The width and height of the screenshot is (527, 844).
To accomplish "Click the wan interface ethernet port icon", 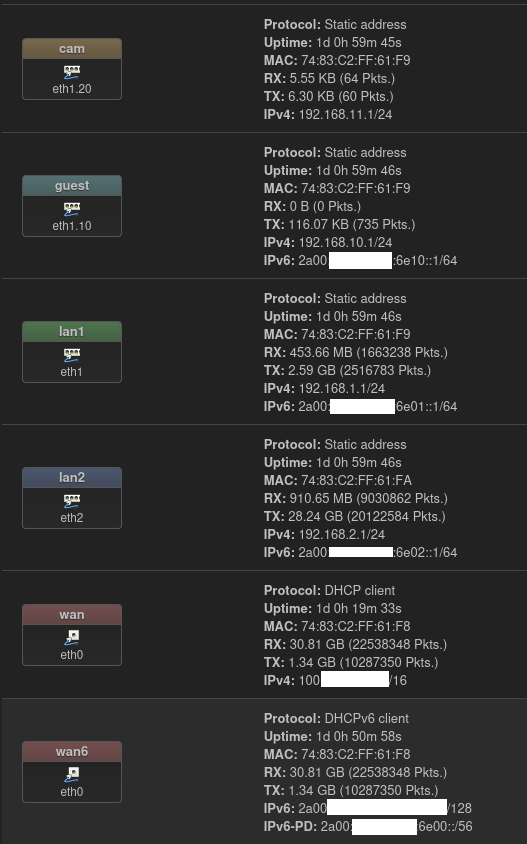I will (x=72, y=637).
